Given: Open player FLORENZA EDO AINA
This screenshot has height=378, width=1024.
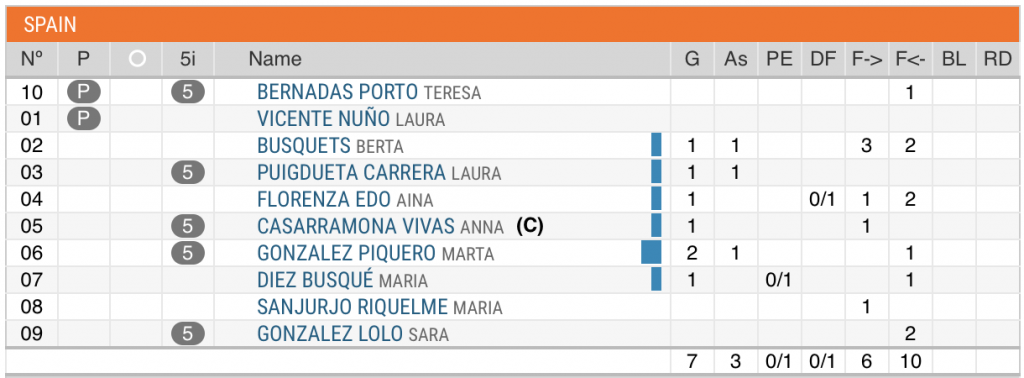Looking at the screenshot, I should [x=345, y=199].
